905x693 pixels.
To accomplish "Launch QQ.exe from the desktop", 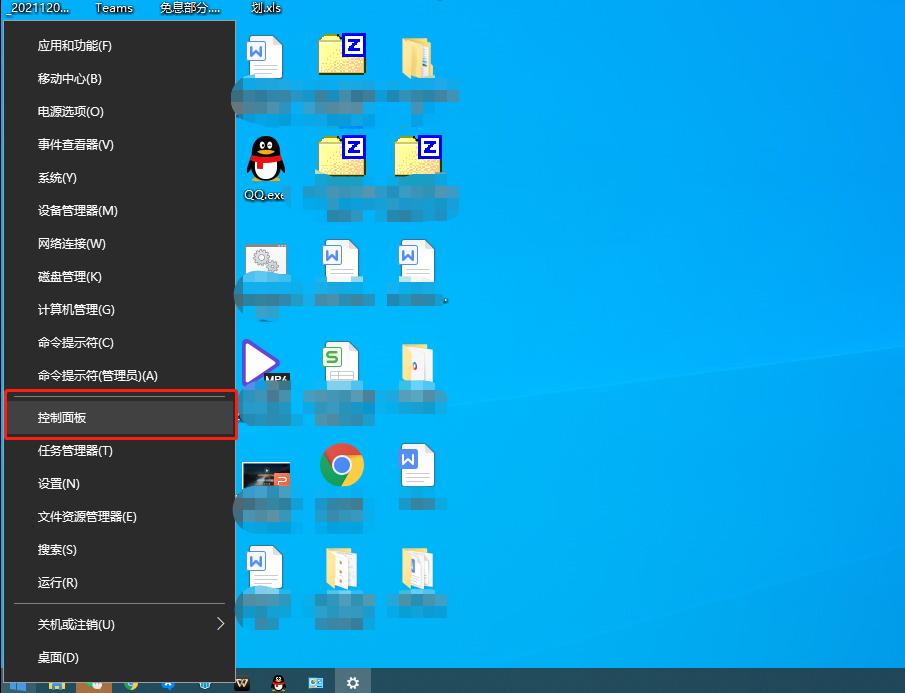I will 265,160.
